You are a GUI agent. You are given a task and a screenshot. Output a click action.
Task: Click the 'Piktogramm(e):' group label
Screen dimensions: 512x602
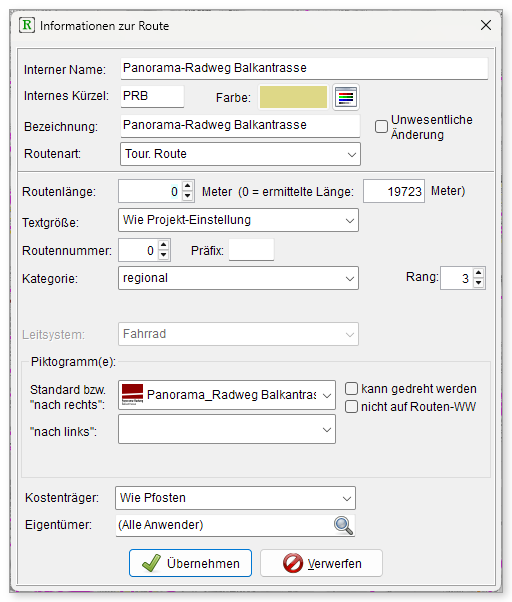point(73,362)
